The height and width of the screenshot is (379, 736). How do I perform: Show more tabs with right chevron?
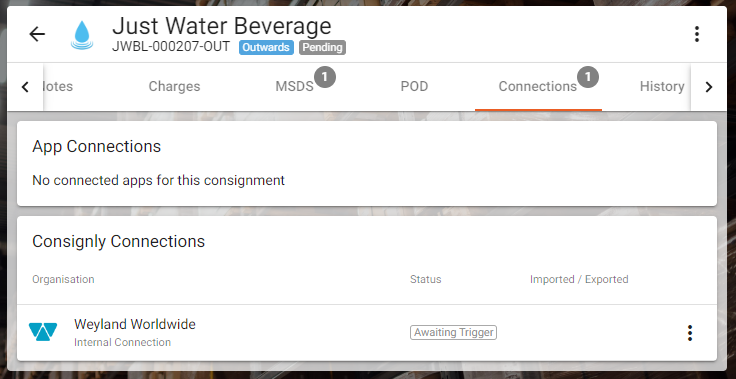pos(709,87)
